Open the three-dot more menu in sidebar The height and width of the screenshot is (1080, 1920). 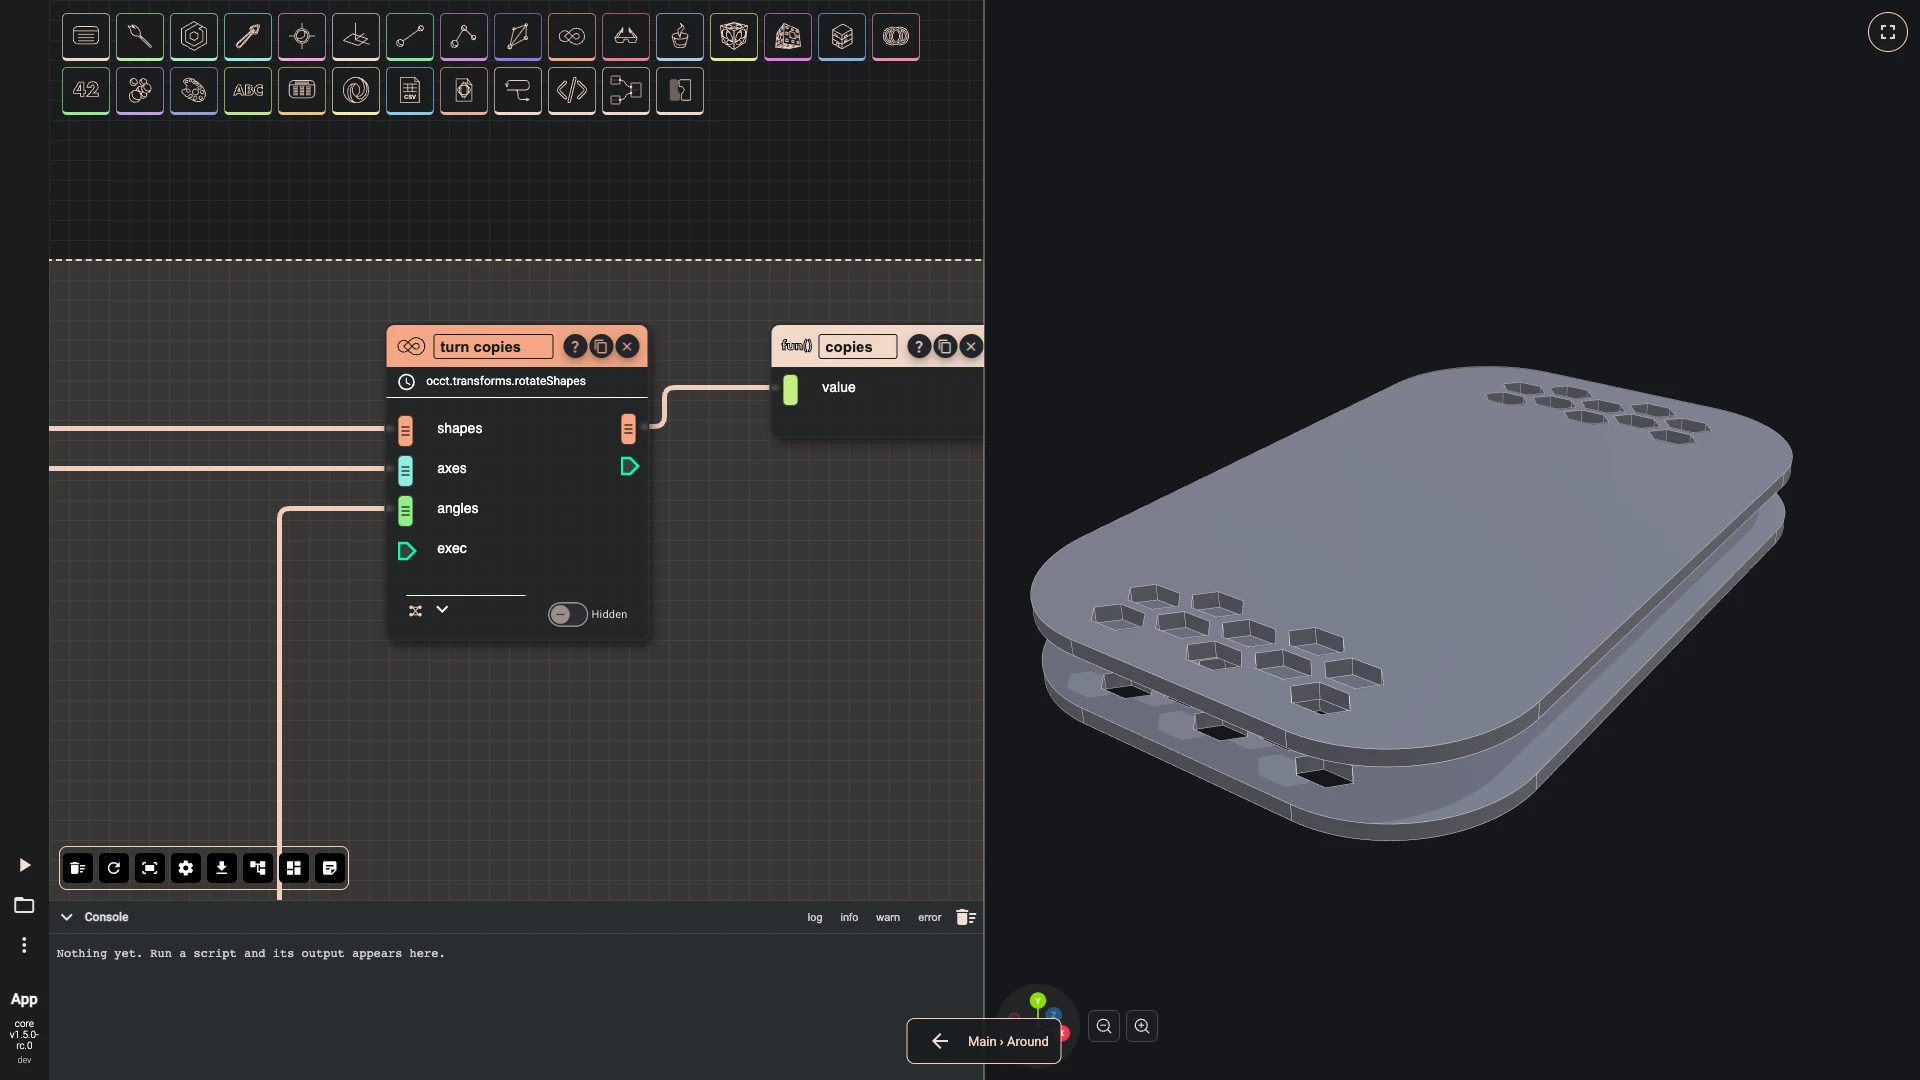click(x=24, y=945)
